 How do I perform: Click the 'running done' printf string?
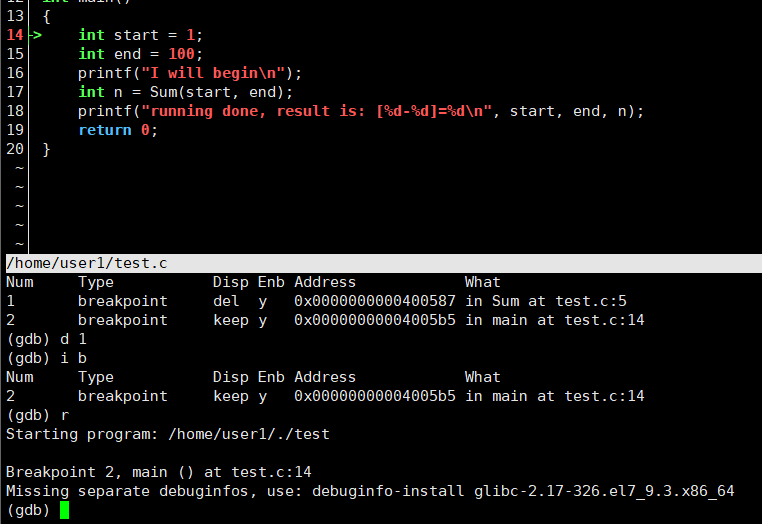[x=316, y=111]
